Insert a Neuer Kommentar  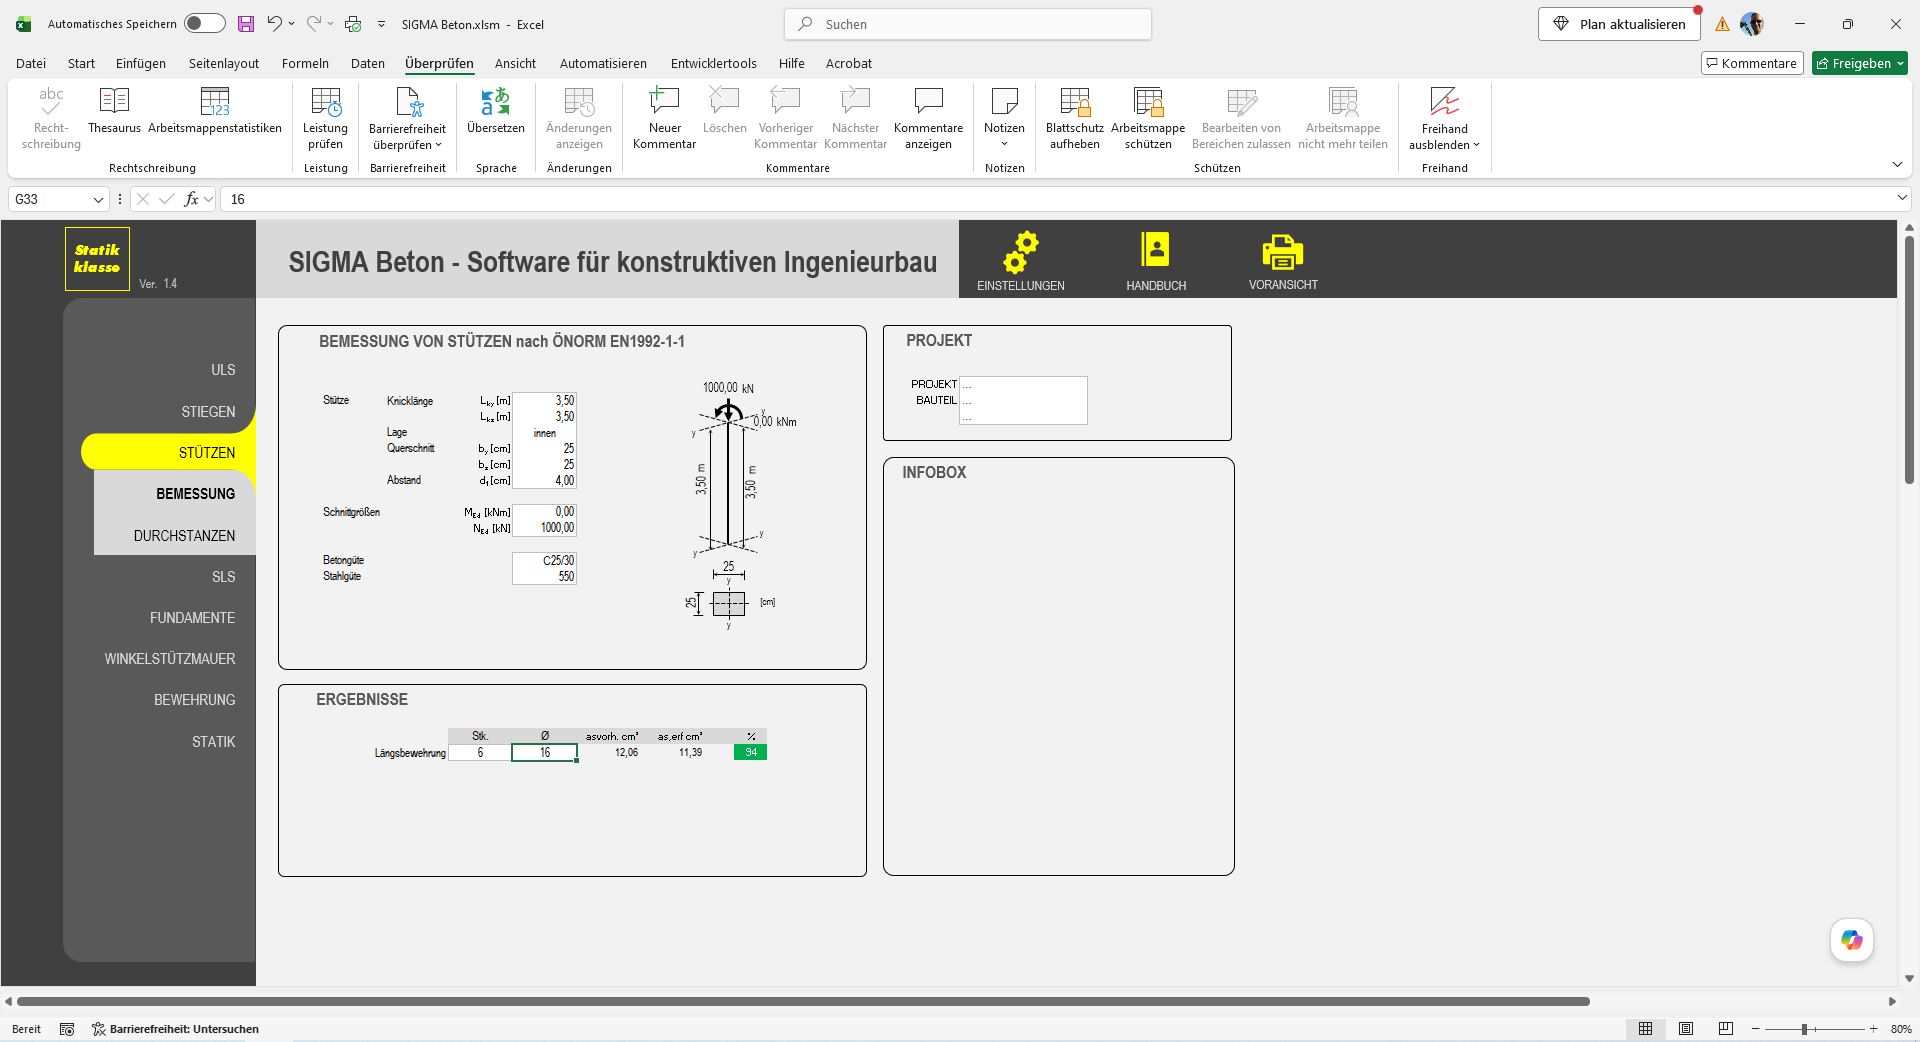pos(664,118)
